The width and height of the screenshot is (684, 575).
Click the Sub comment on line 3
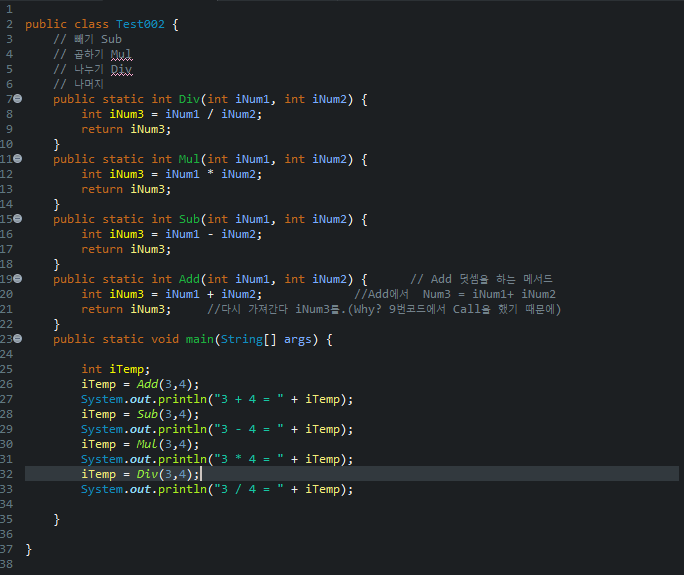[87, 39]
